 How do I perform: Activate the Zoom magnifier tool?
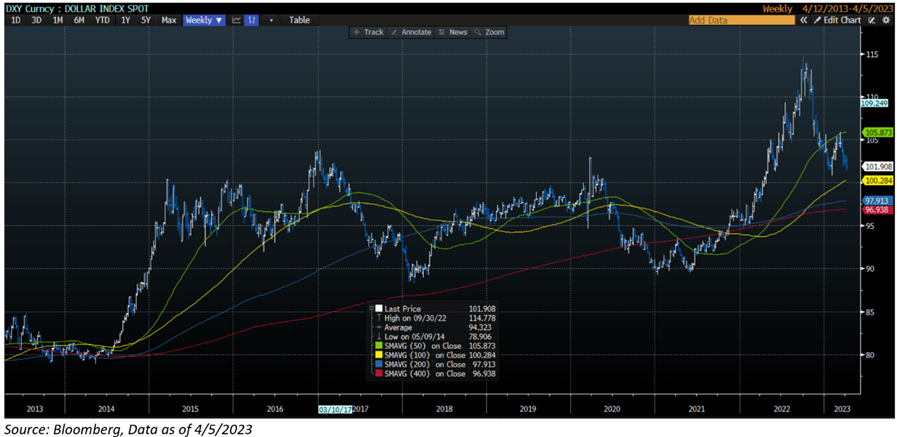click(x=490, y=32)
